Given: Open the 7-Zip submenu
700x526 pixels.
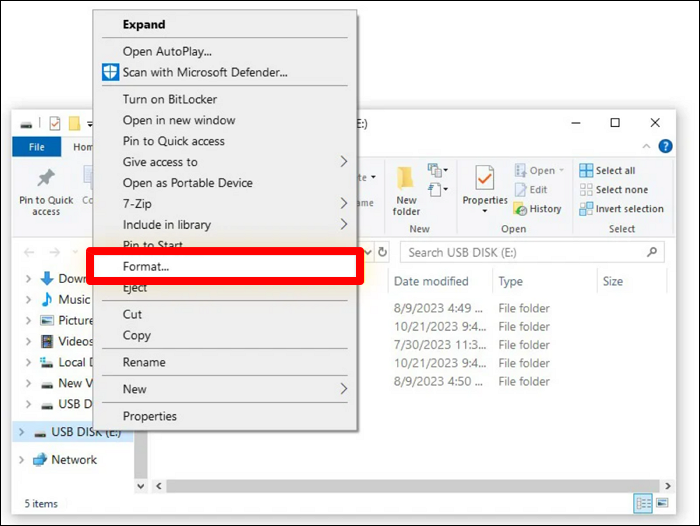Looking at the screenshot, I should click(343, 204).
